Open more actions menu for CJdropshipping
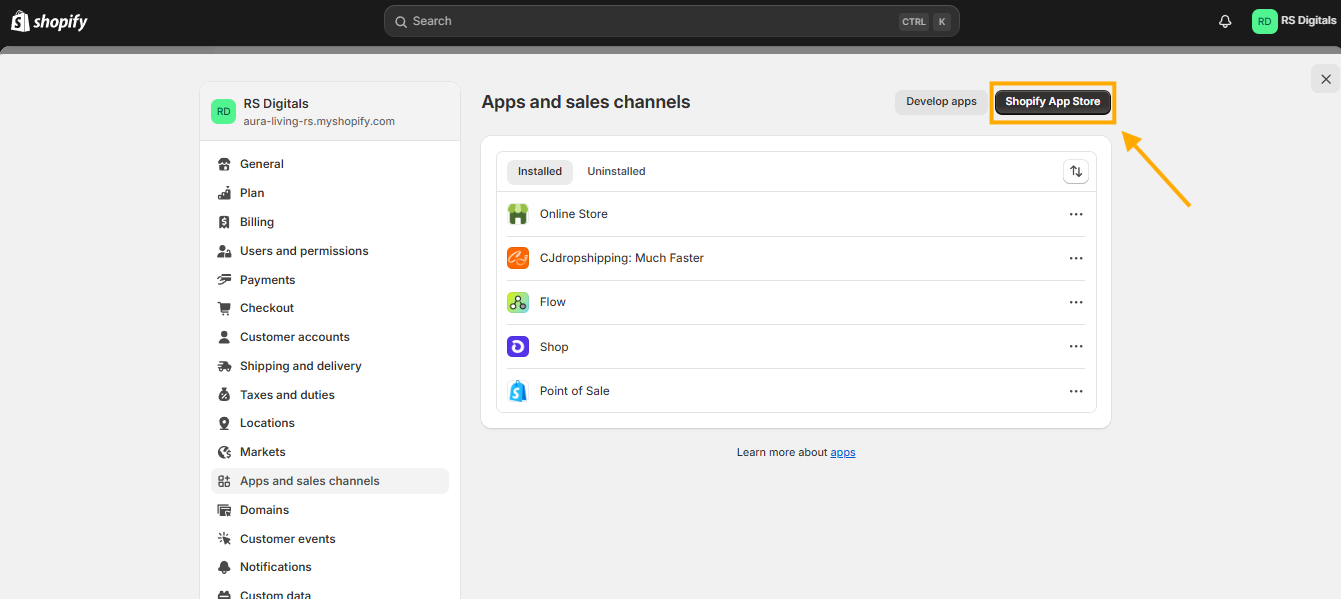Screen dimensions: 1341x599 click(1076, 258)
